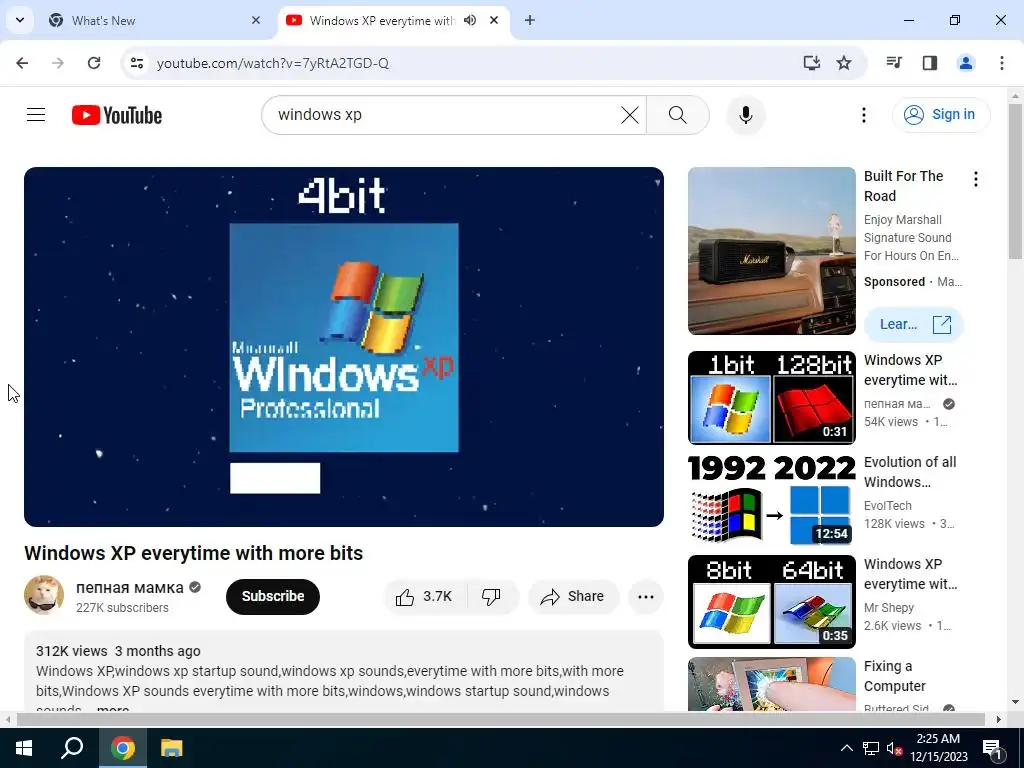Install YouTube app icon in address bar
The image size is (1024, 768).
(811, 63)
